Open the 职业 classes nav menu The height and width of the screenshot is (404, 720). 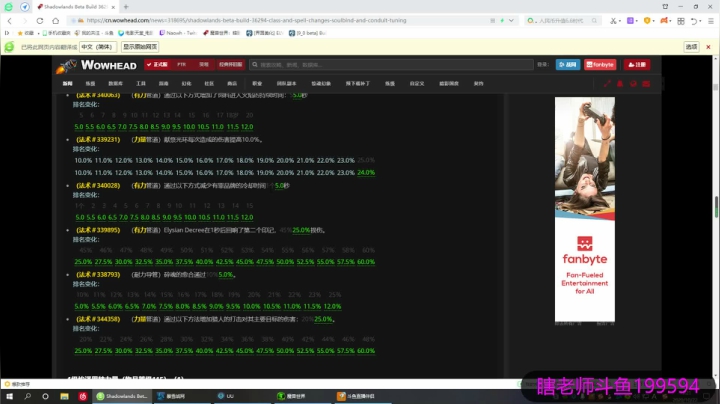click(257, 84)
